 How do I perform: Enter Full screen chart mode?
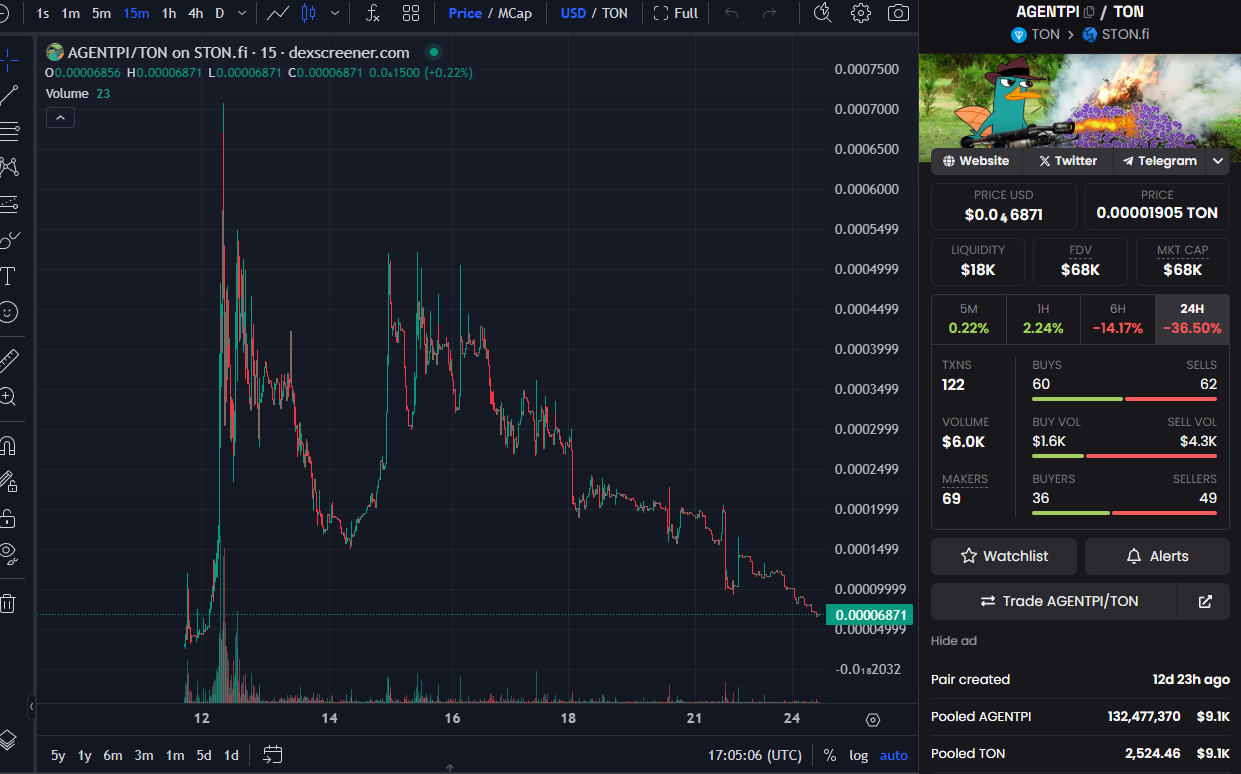point(676,13)
